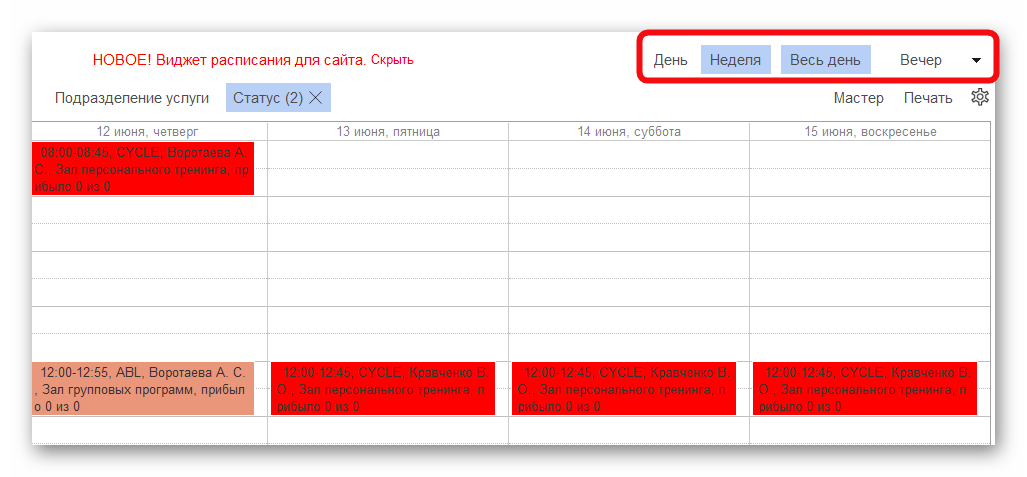Open the Подразделение услуги filter
Screen dimensions: 1027x477
click(x=132, y=98)
